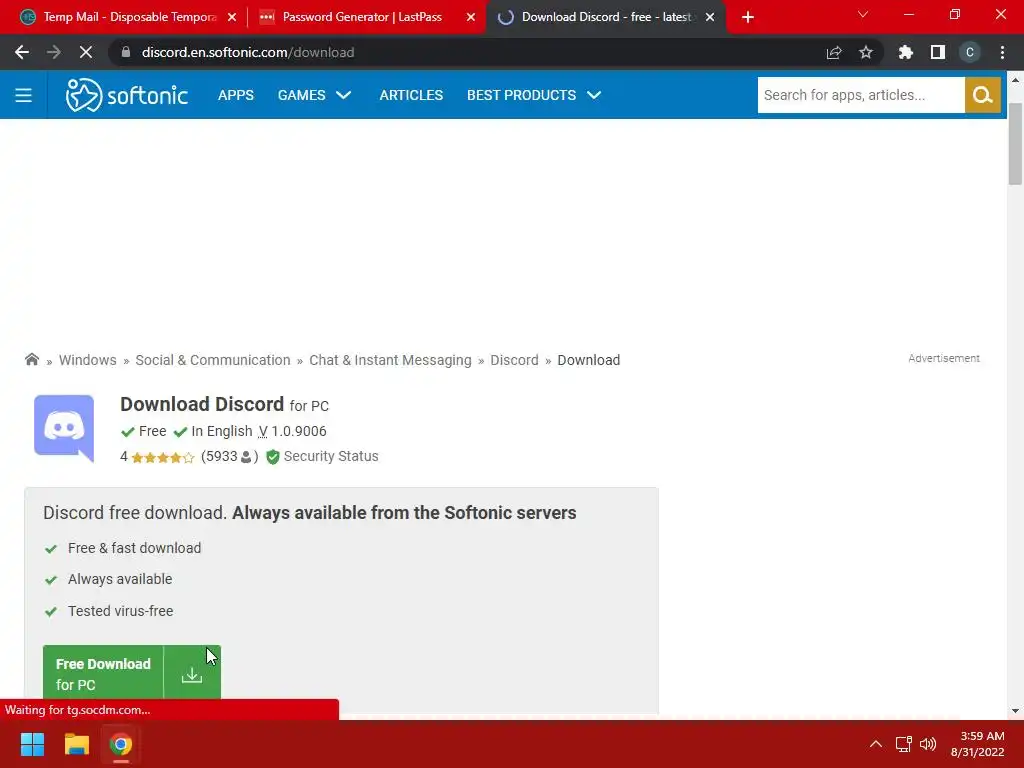Share this page icon in address bar
The width and height of the screenshot is (1024, 768).
pyautogui.click(x=834, y=52)
